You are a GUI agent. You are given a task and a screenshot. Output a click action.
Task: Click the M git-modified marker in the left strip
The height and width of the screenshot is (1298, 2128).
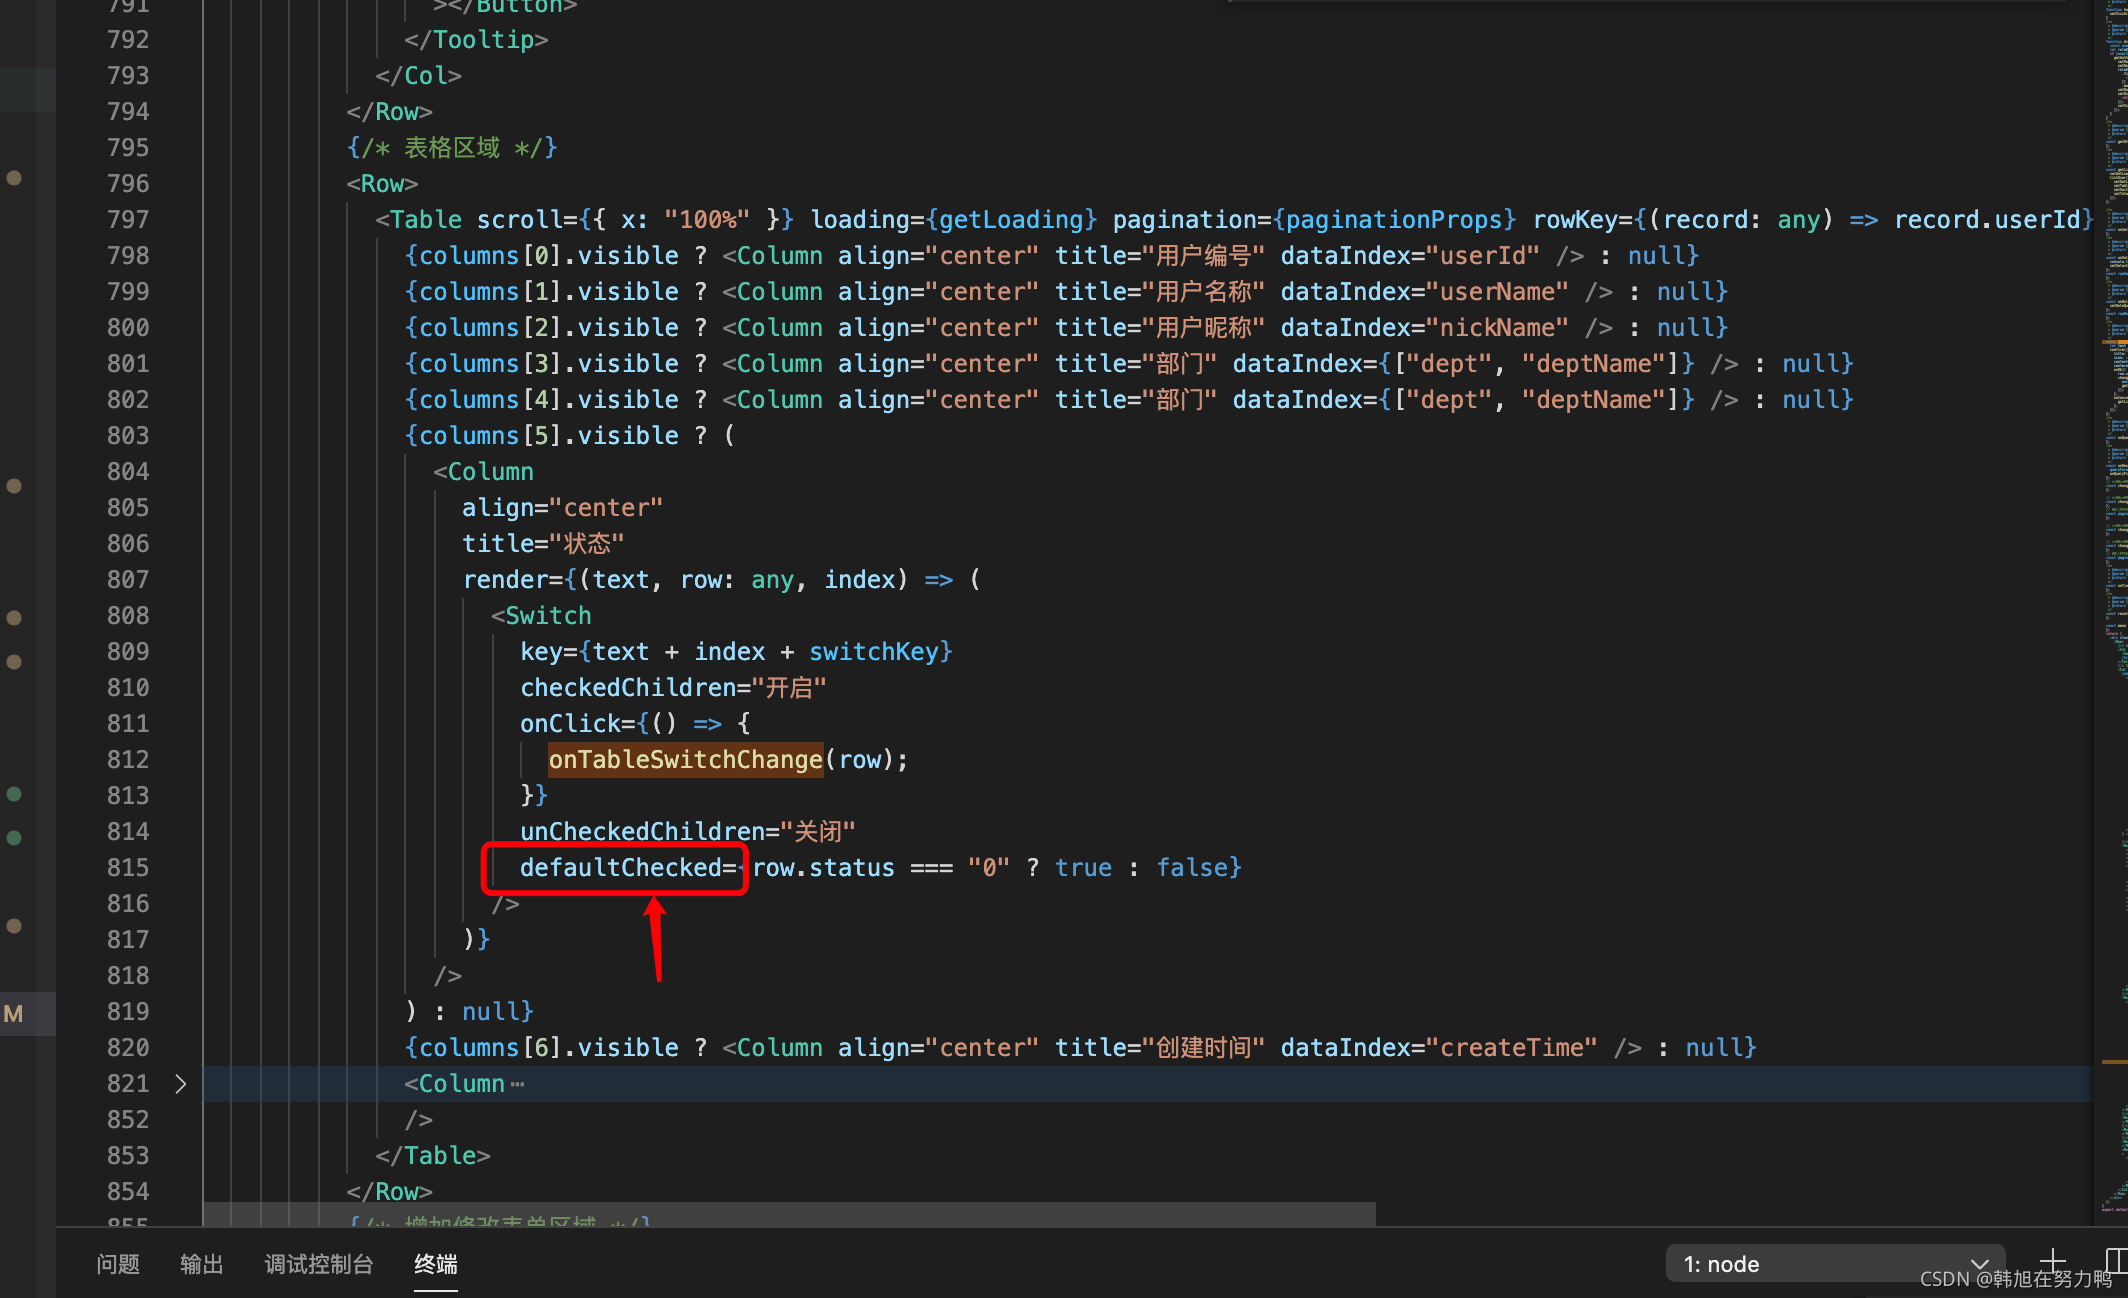pyautogui.click(x=13, y=1014)
